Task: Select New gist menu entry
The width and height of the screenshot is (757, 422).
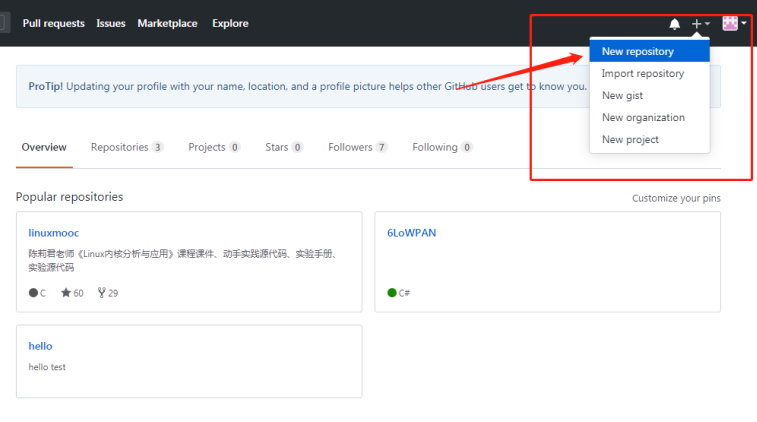Action: point(649,96)
